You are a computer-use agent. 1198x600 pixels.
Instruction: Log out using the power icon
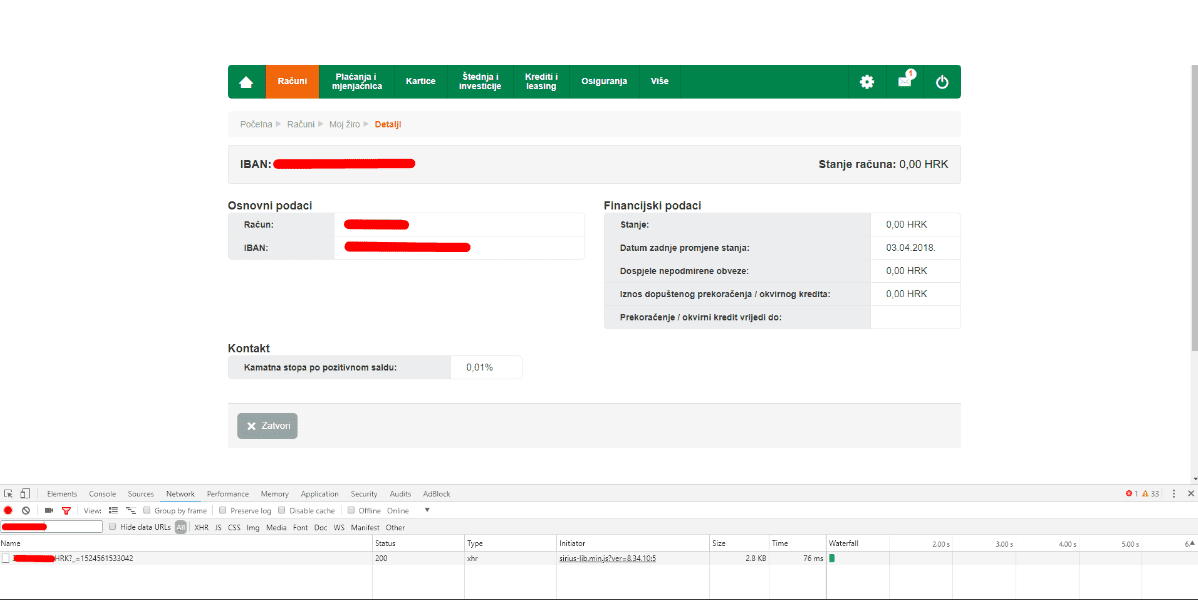click(x=942, y=82)
